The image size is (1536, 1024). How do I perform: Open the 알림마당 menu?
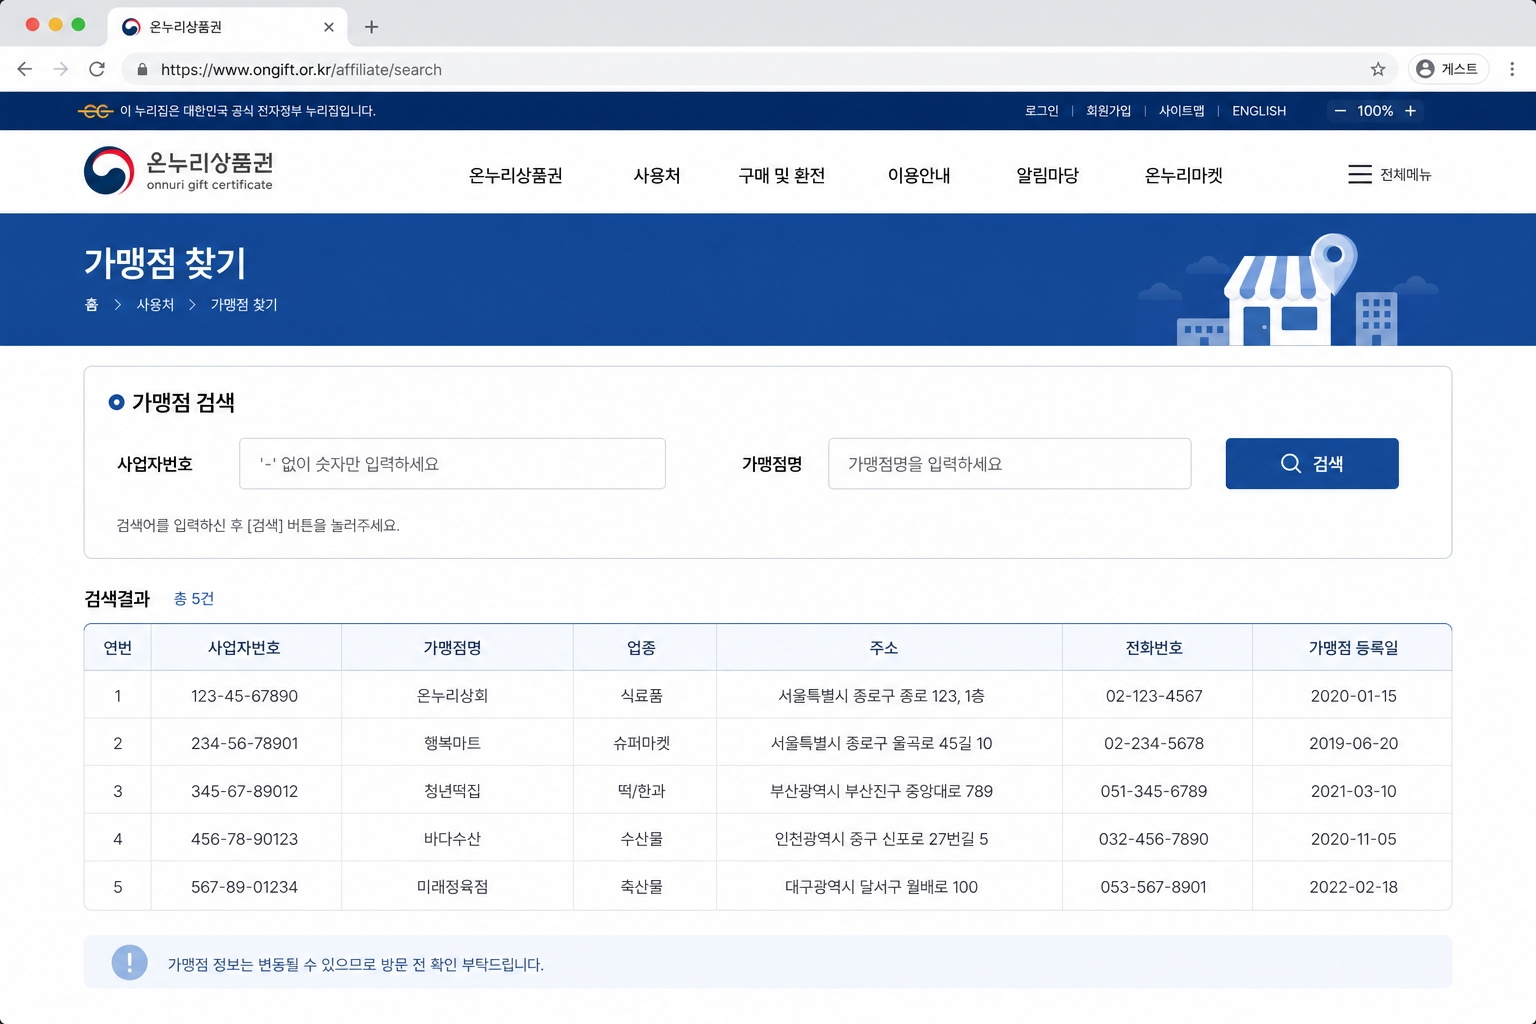1047,175
